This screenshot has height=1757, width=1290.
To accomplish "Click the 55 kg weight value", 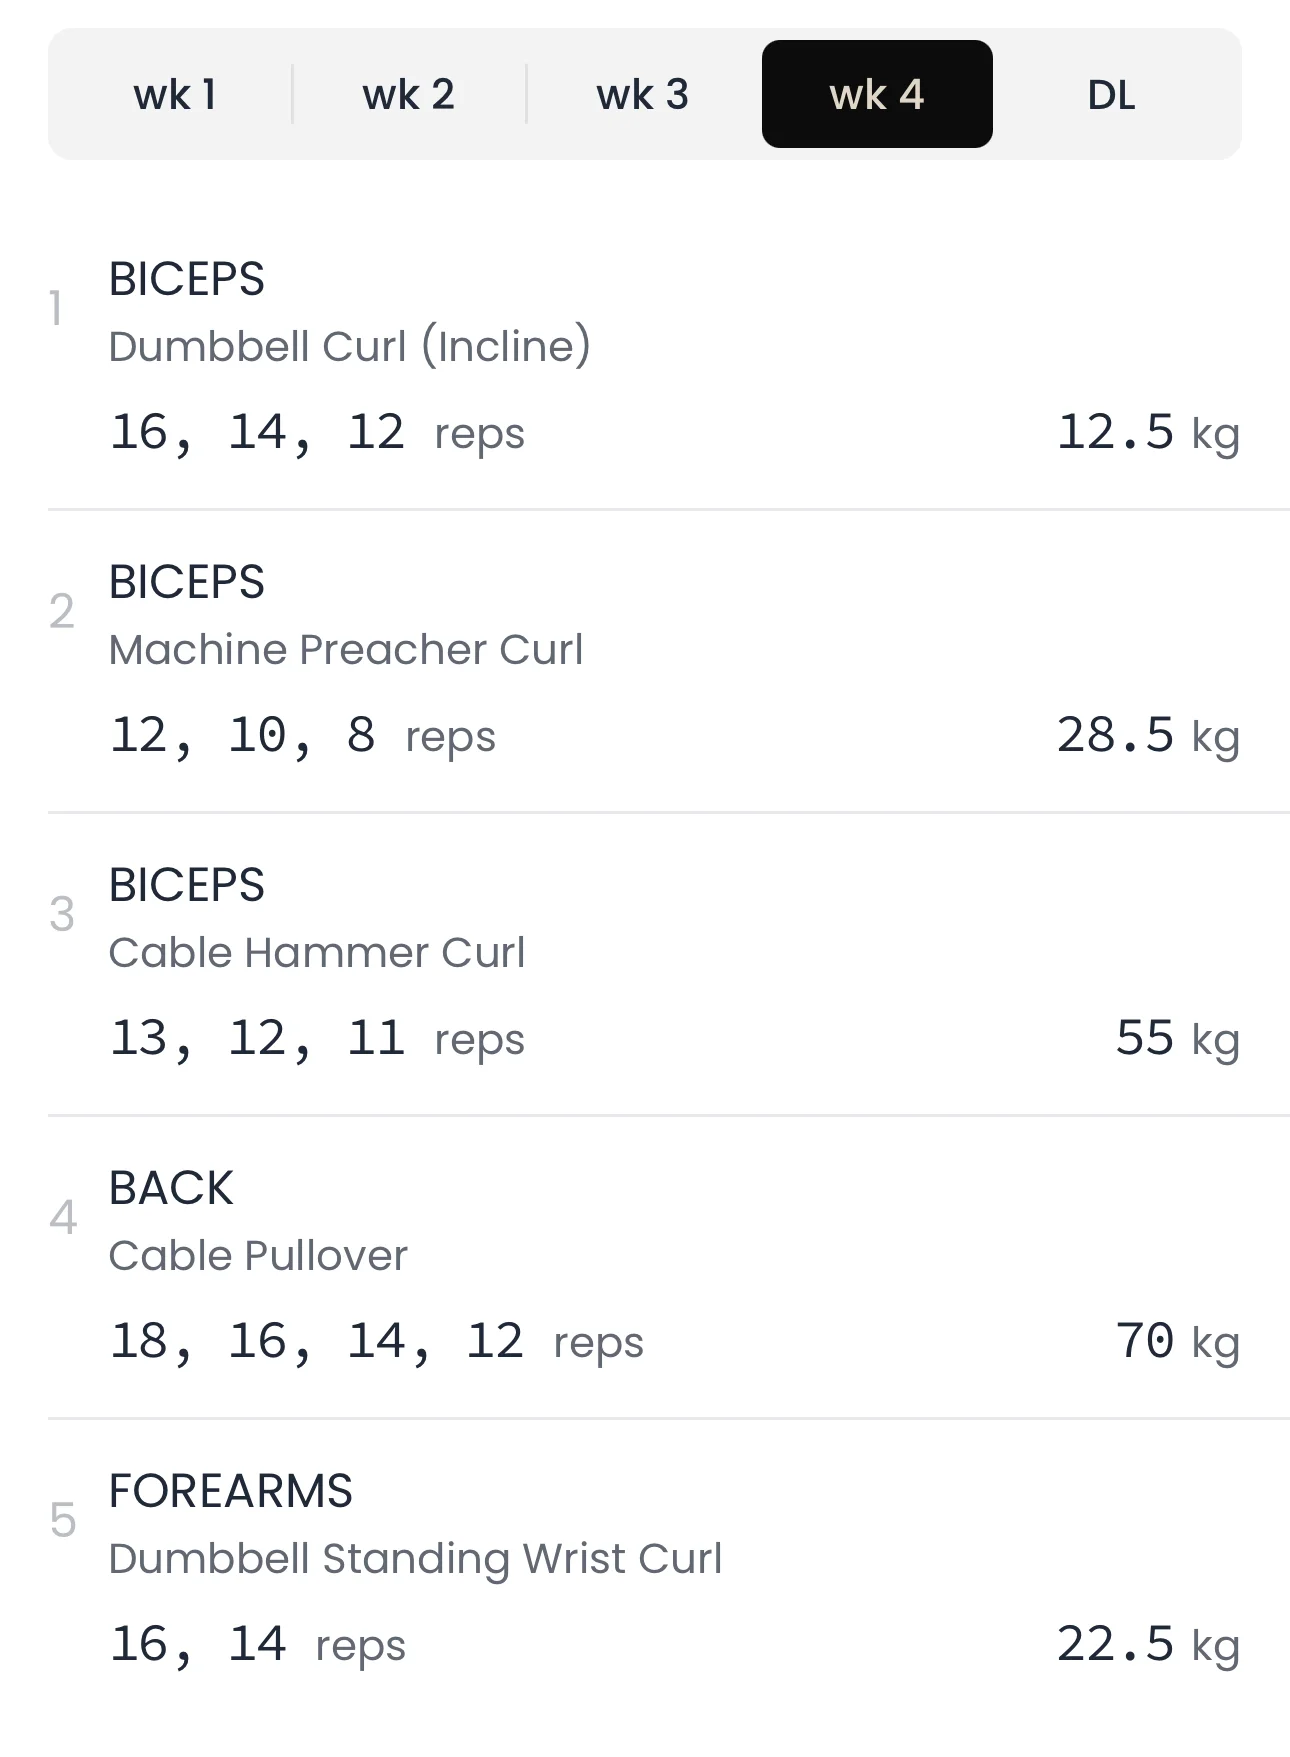I will point(1177,1039).
